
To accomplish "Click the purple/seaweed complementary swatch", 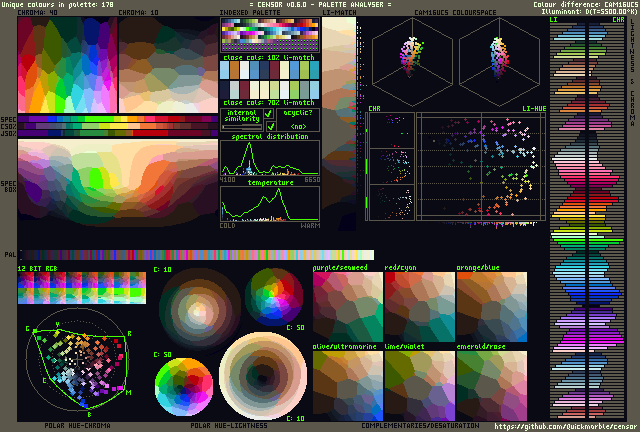I will [347, 306].
